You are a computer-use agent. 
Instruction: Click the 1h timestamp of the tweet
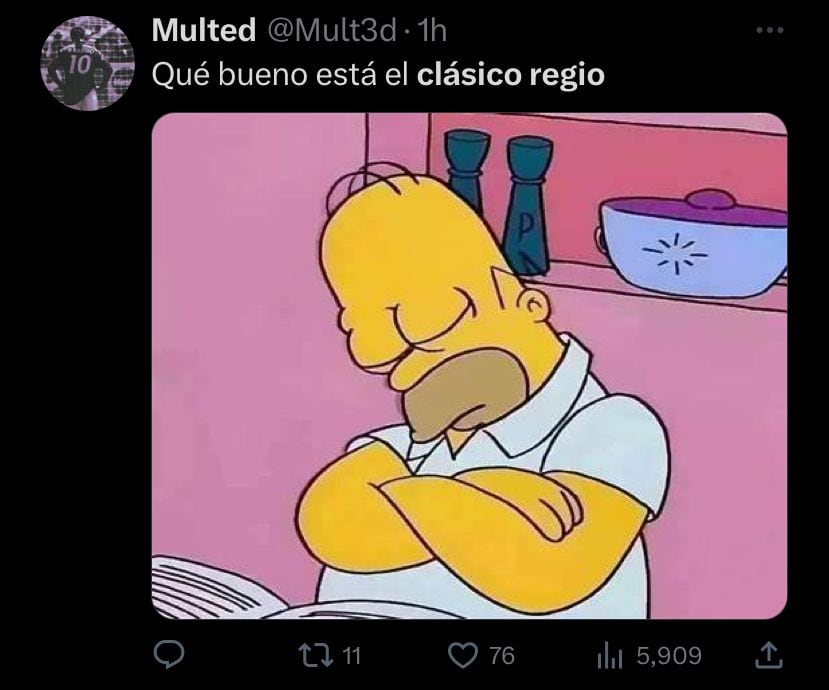click(x=431, y=31)
